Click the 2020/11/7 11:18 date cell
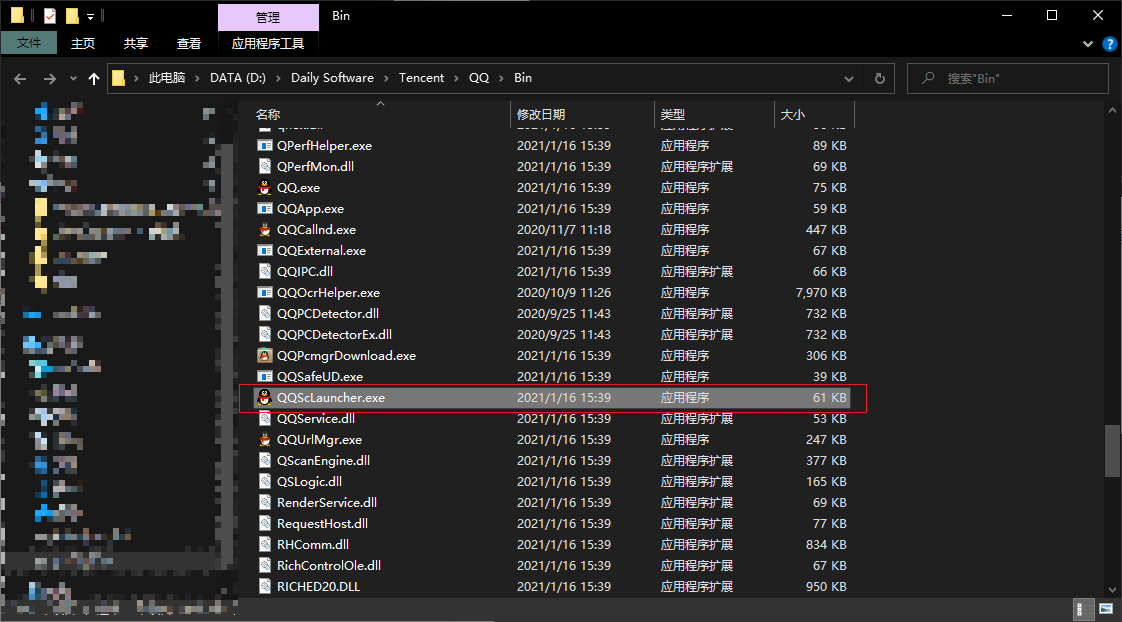Screen dimensions: 1122x622 564,230
